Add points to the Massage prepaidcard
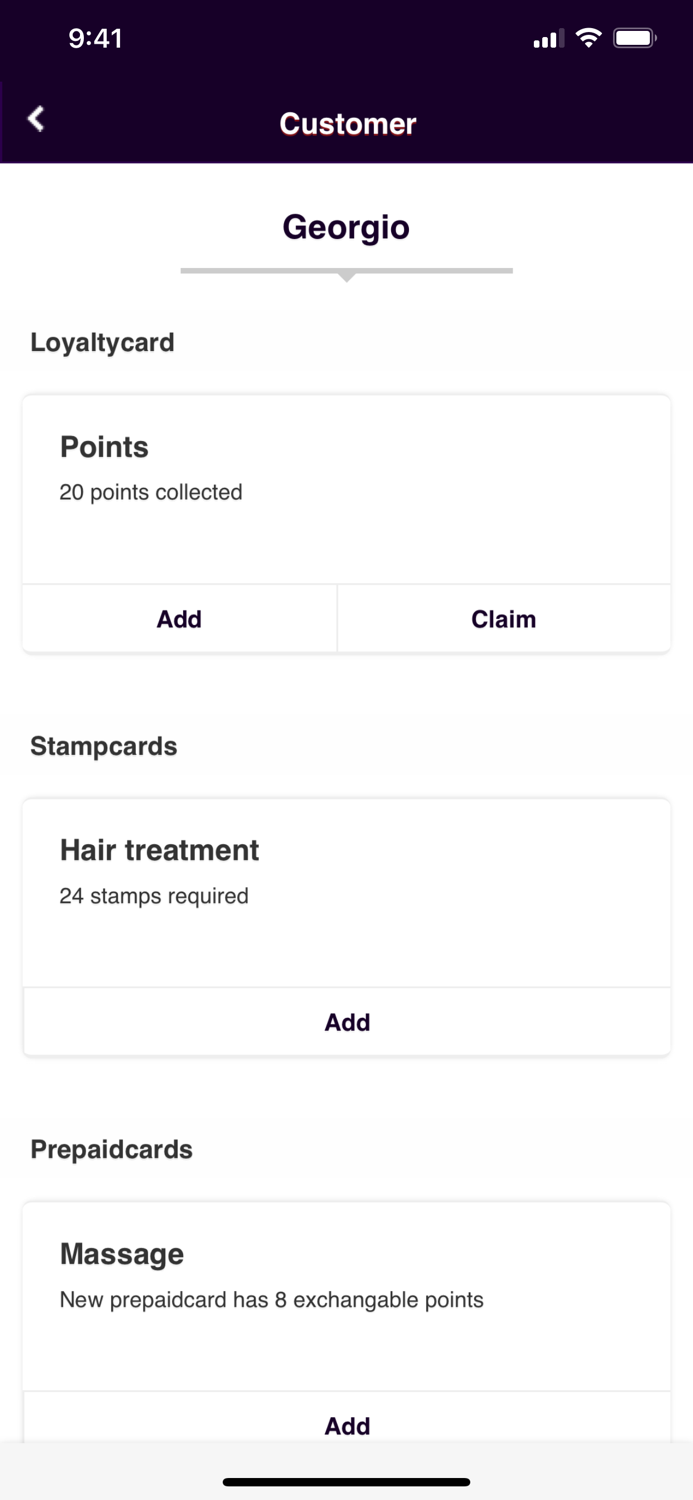This screenshot has width=693, height=1500. [347, 1425]
